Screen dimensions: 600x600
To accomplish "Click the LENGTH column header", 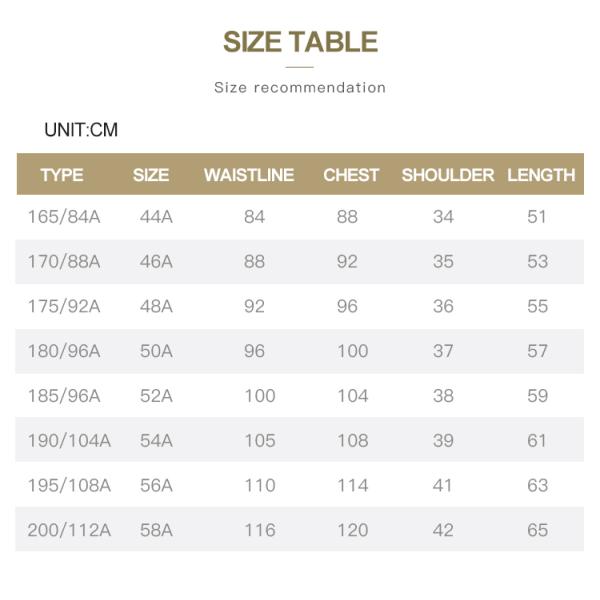I will pos(541,175).
